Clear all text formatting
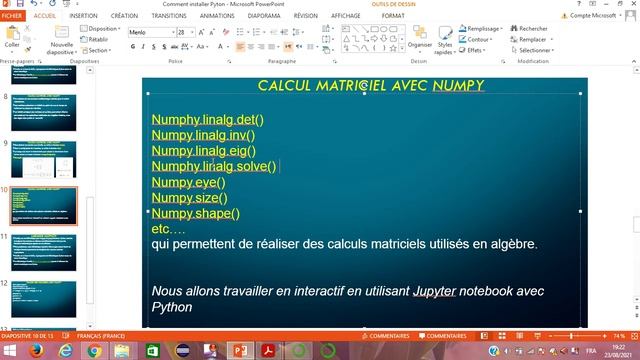640x360 pixels. [x=226, y=32]
